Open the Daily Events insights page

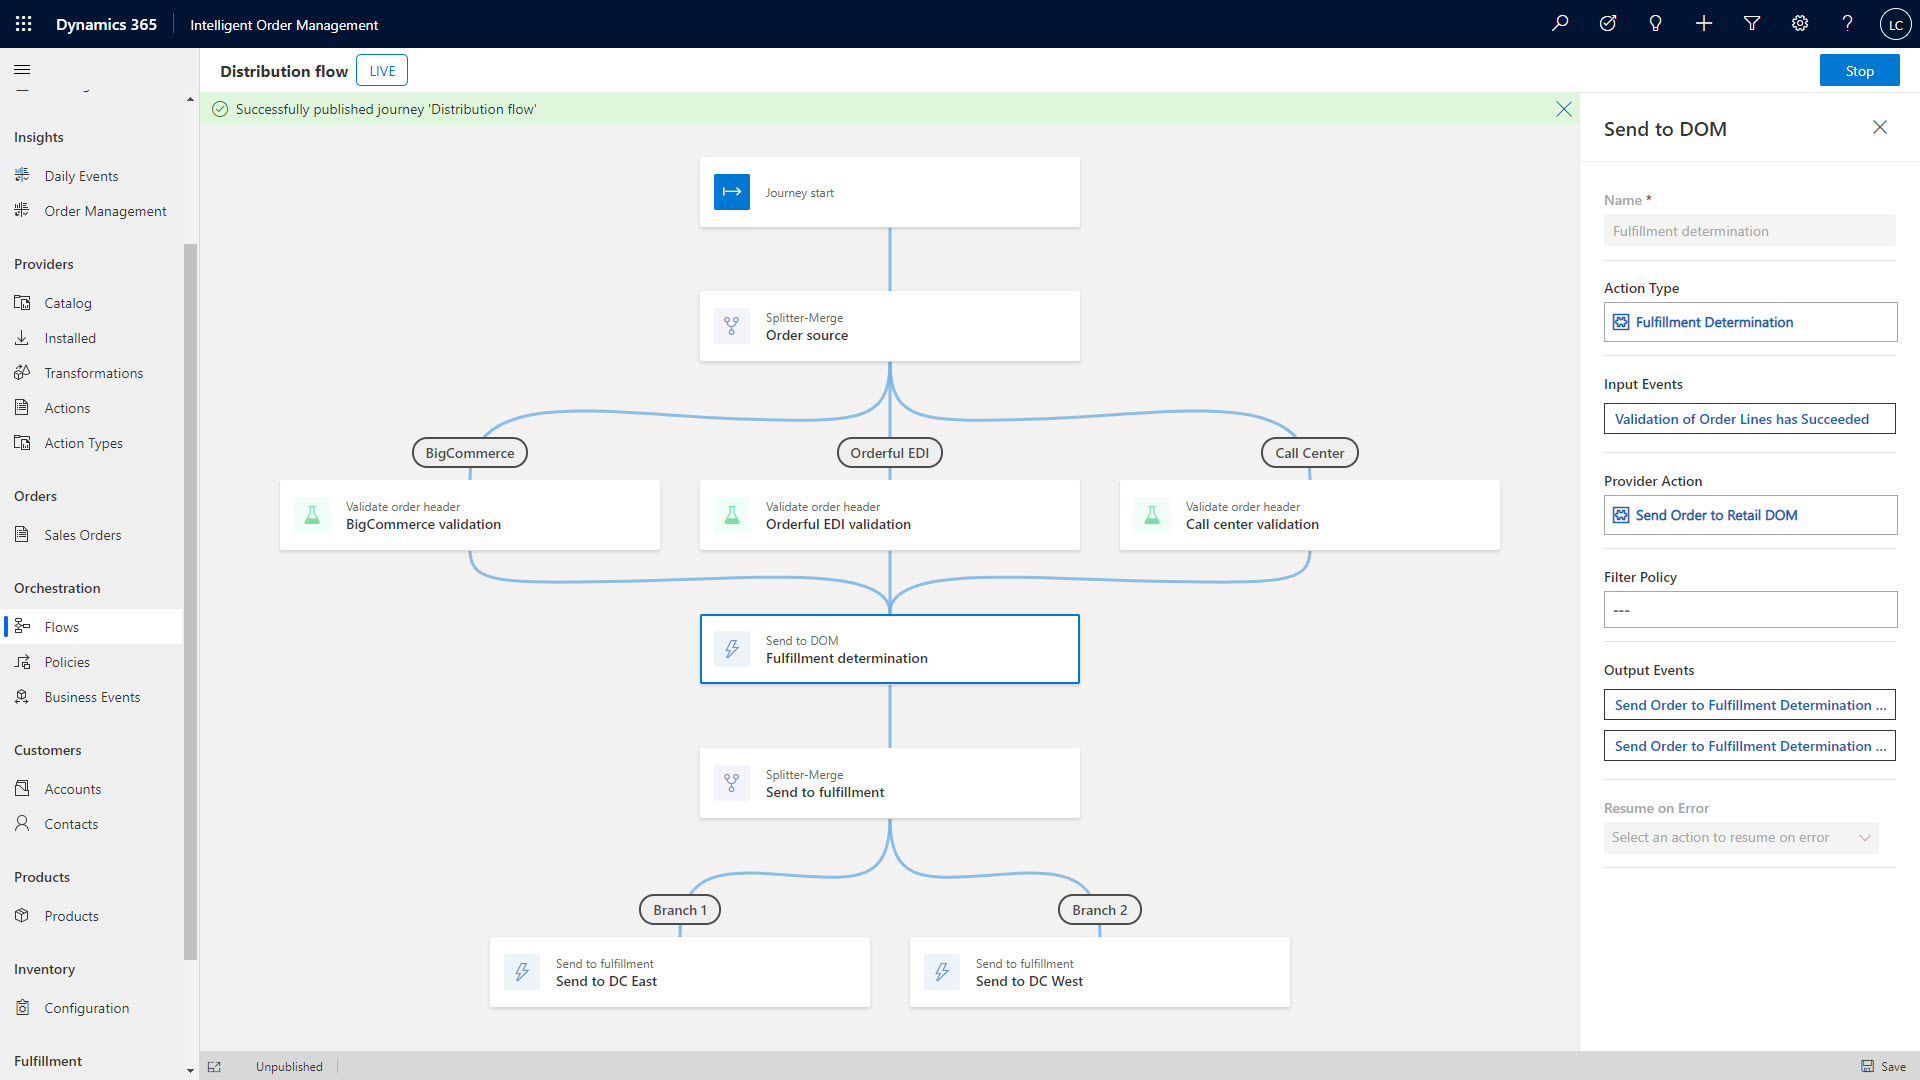click(x=81, y=175)
